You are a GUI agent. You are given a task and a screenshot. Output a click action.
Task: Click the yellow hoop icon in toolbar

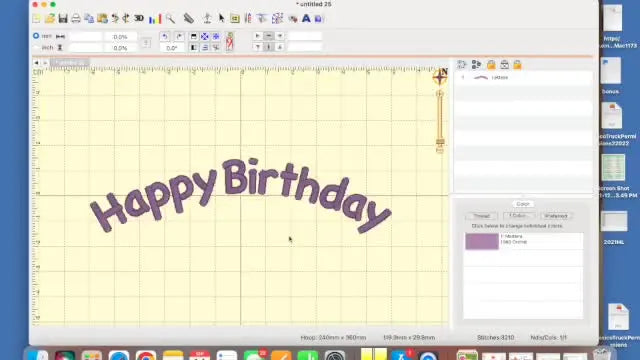tap(235, 18)
